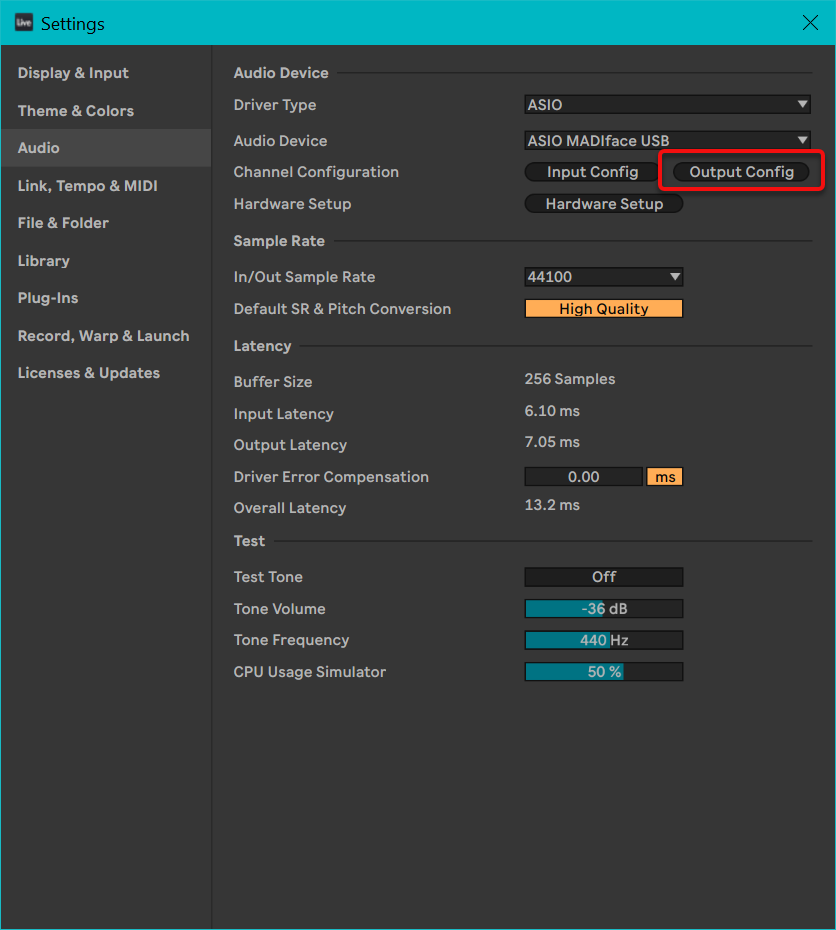
Task: Expand the Driver Type ASIO dropdown
Action: pyautogui.click(x=667, y=105)
